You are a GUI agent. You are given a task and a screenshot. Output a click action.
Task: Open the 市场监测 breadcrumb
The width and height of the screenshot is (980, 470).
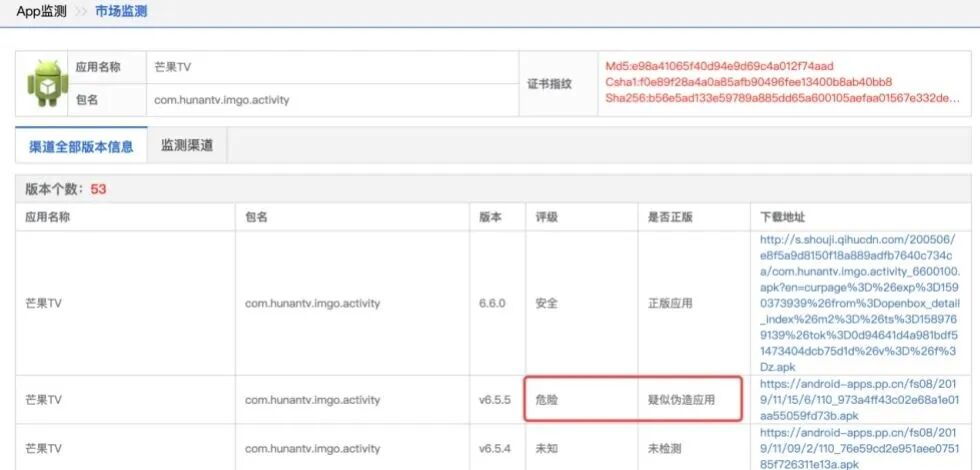pyautogui.click(x=121, y=11)
